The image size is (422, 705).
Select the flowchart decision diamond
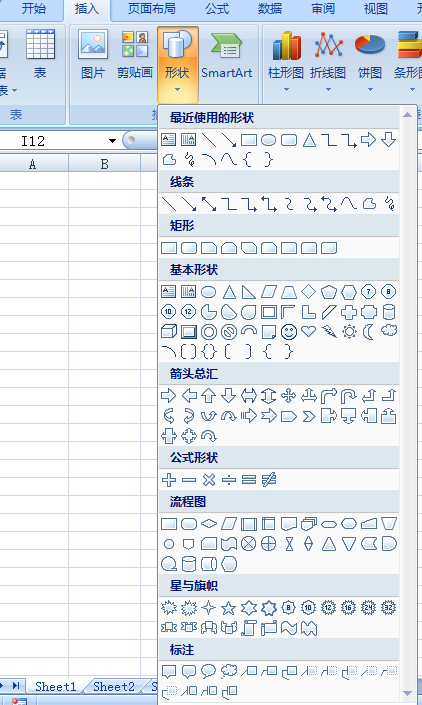(x=209, y=523)
